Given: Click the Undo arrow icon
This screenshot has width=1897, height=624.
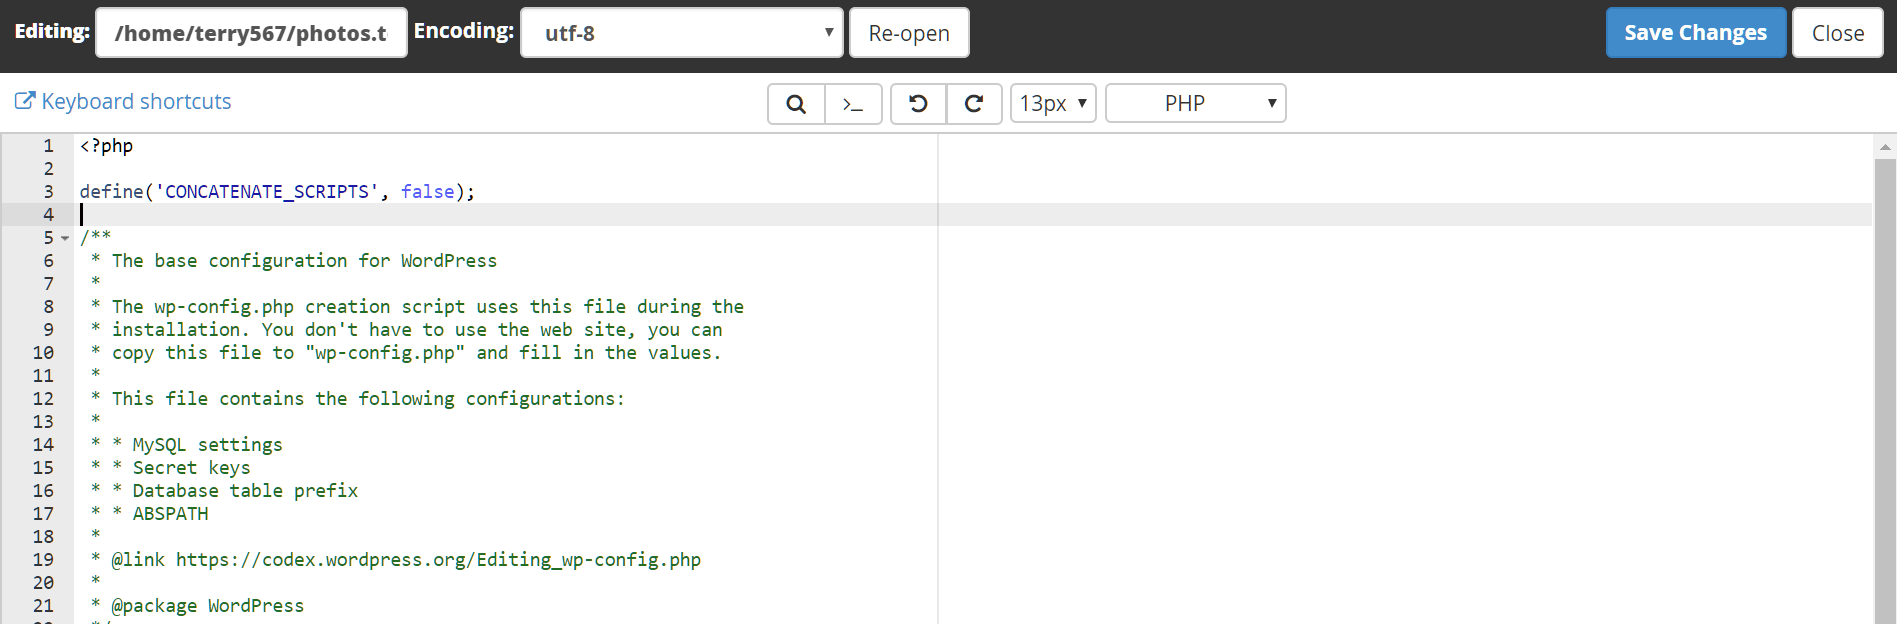Looking at the screenshot, I should [918, 104].
